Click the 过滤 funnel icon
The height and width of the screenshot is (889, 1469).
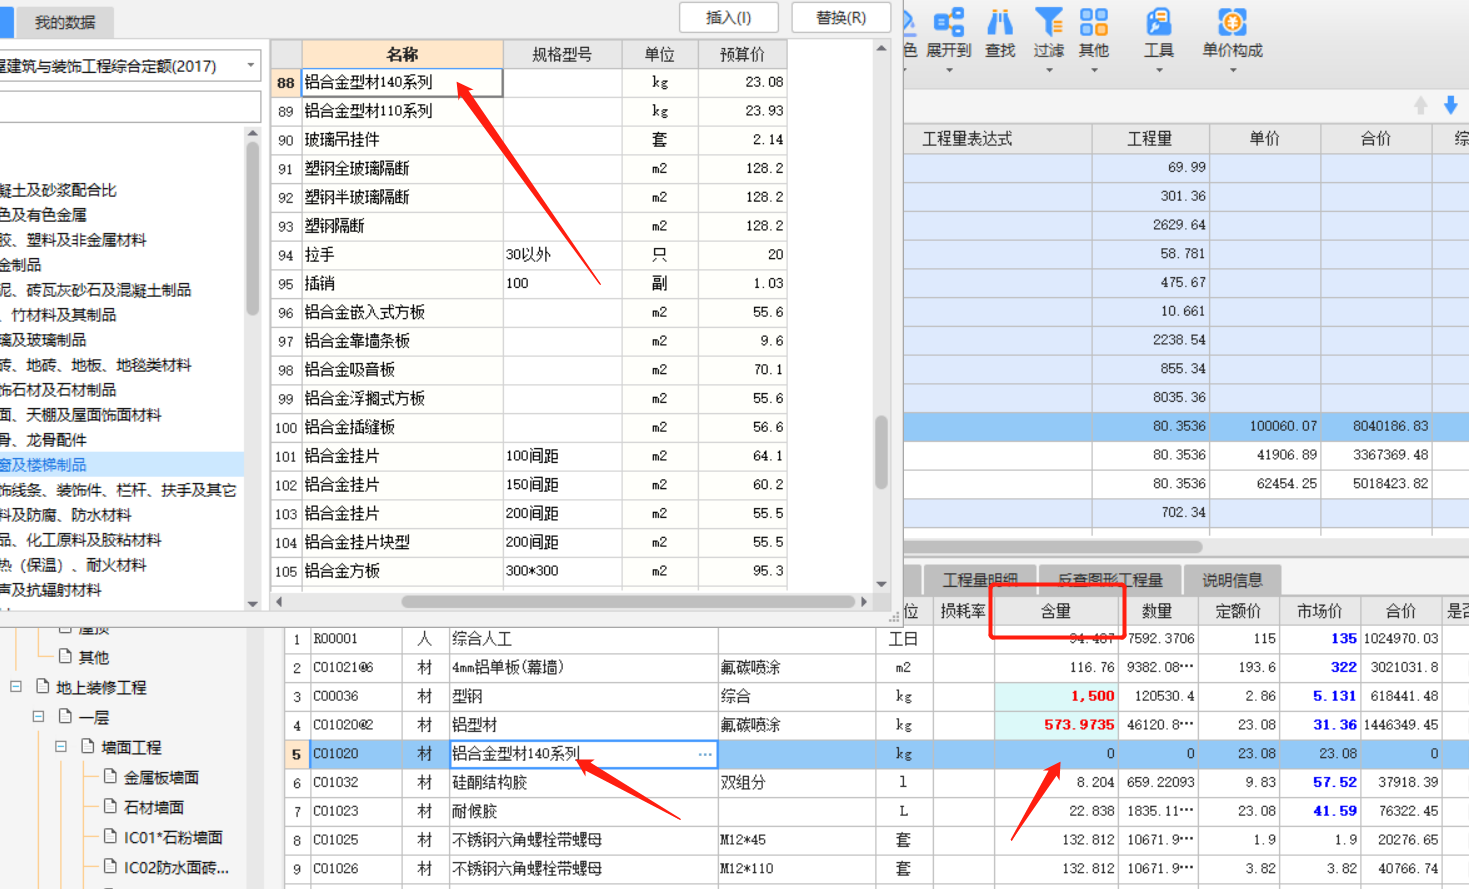pyautogui.click(x=1048, y=22)
